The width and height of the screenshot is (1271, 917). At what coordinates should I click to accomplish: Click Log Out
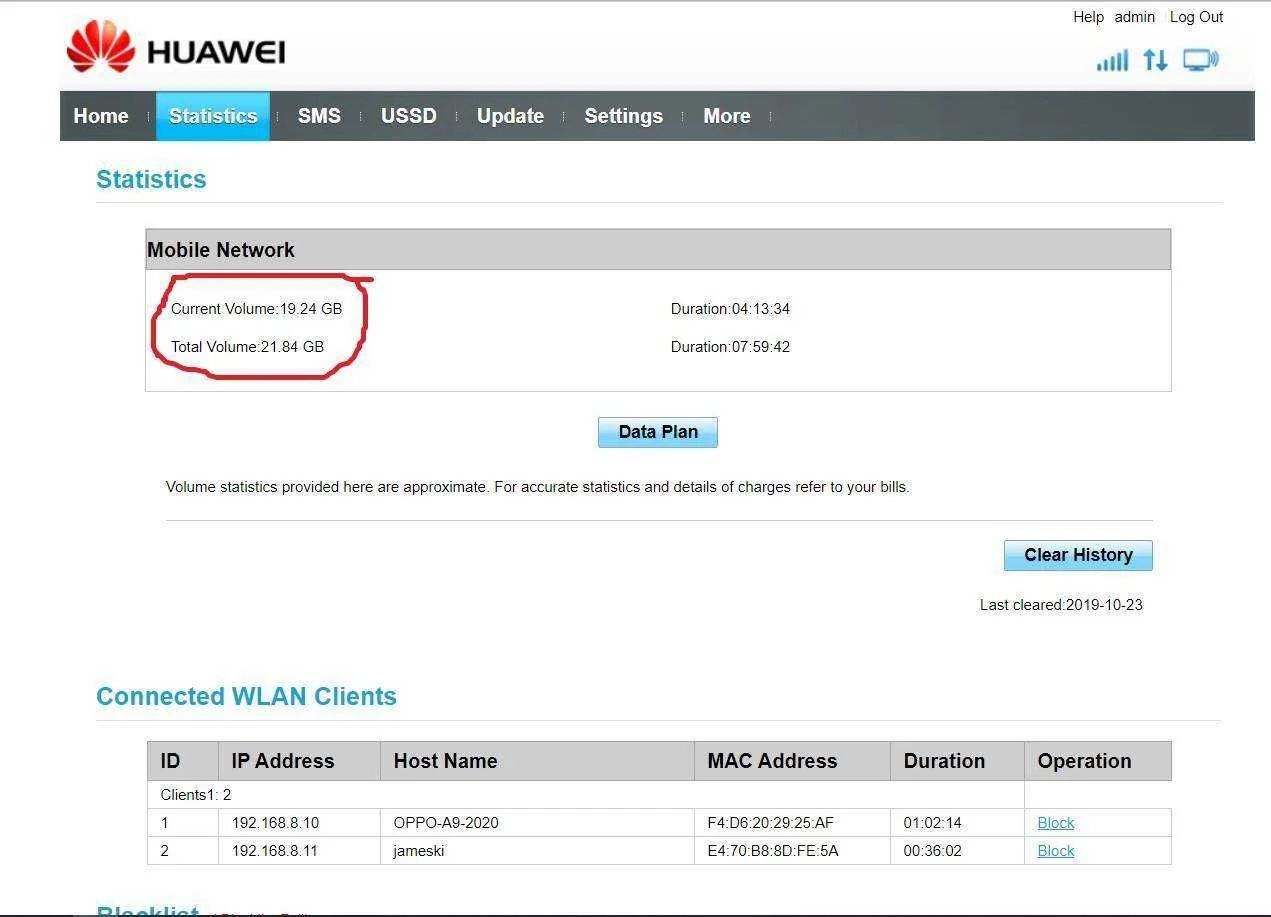coord(1197,17)
